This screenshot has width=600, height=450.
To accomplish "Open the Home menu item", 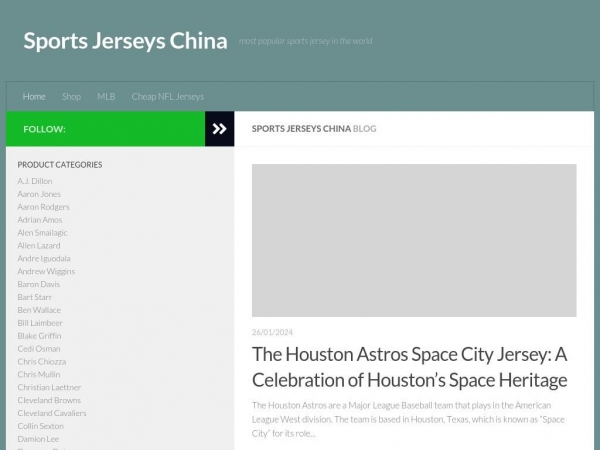I will [34, 97].
